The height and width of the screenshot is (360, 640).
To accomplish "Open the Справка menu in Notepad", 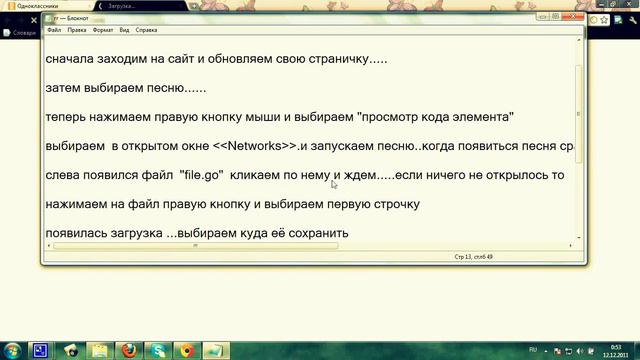I will click(146, 30).
